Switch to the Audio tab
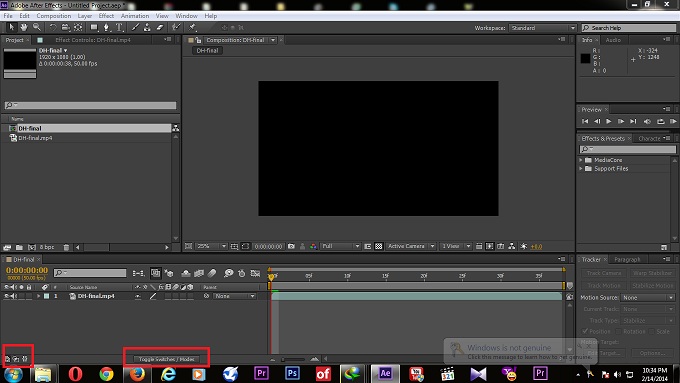680x383 pixels. (x=613, y=40)
